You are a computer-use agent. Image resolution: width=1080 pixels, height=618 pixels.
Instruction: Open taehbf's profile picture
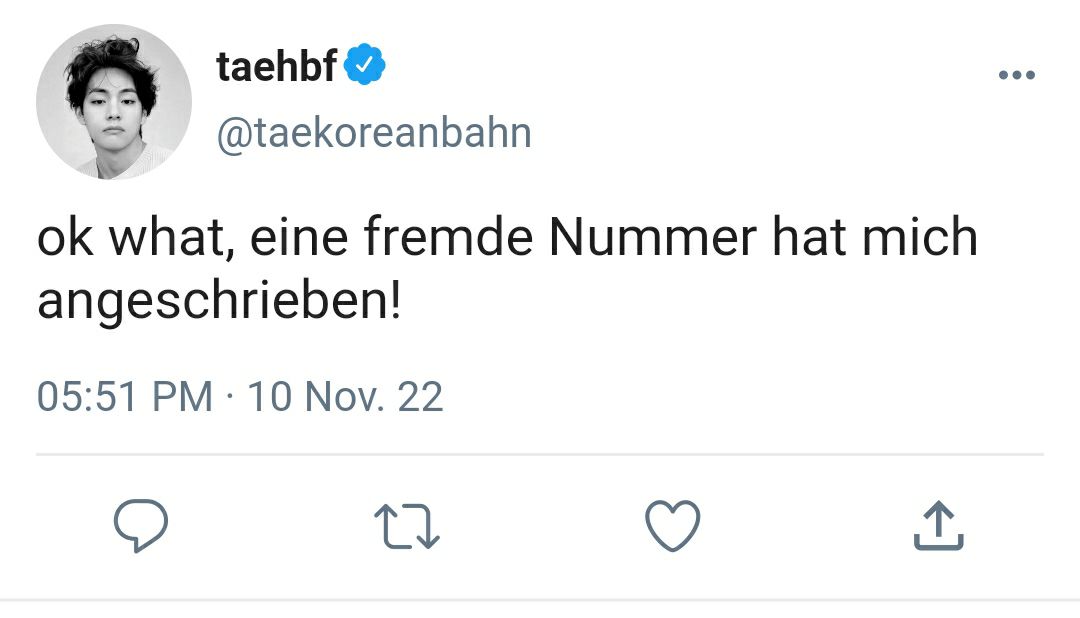114,102
